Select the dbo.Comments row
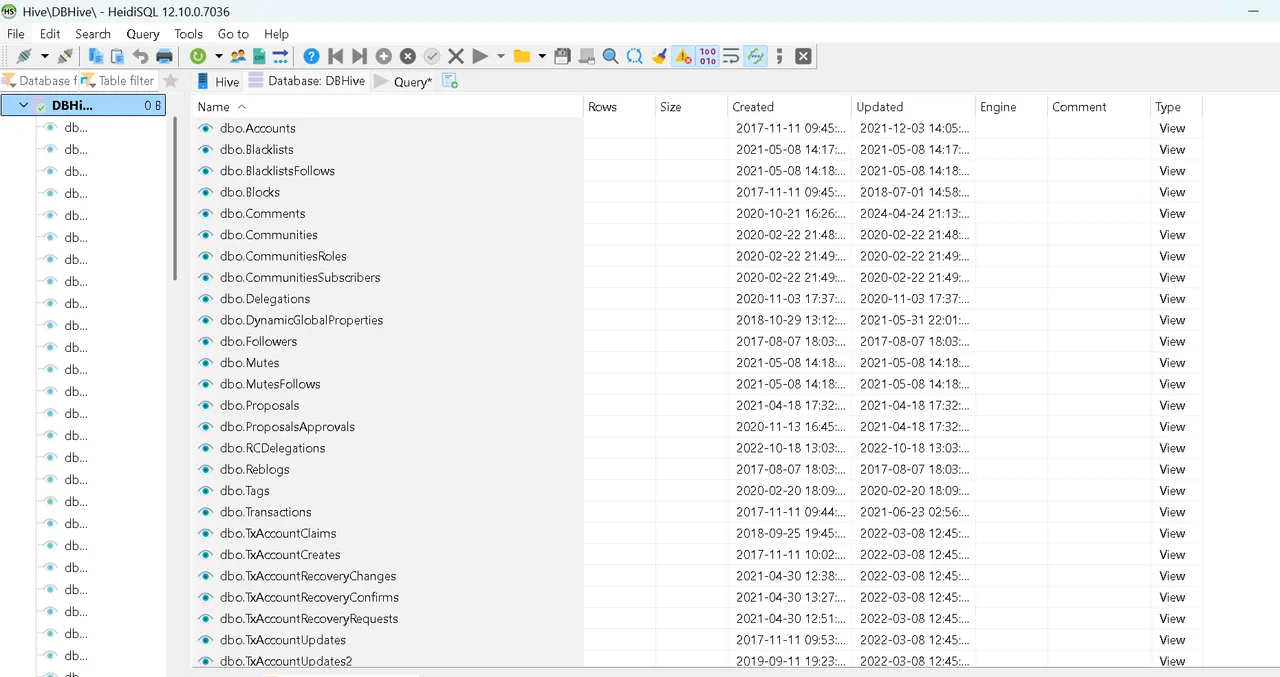This screenshot has width=1280, height=677. point(697,213)
